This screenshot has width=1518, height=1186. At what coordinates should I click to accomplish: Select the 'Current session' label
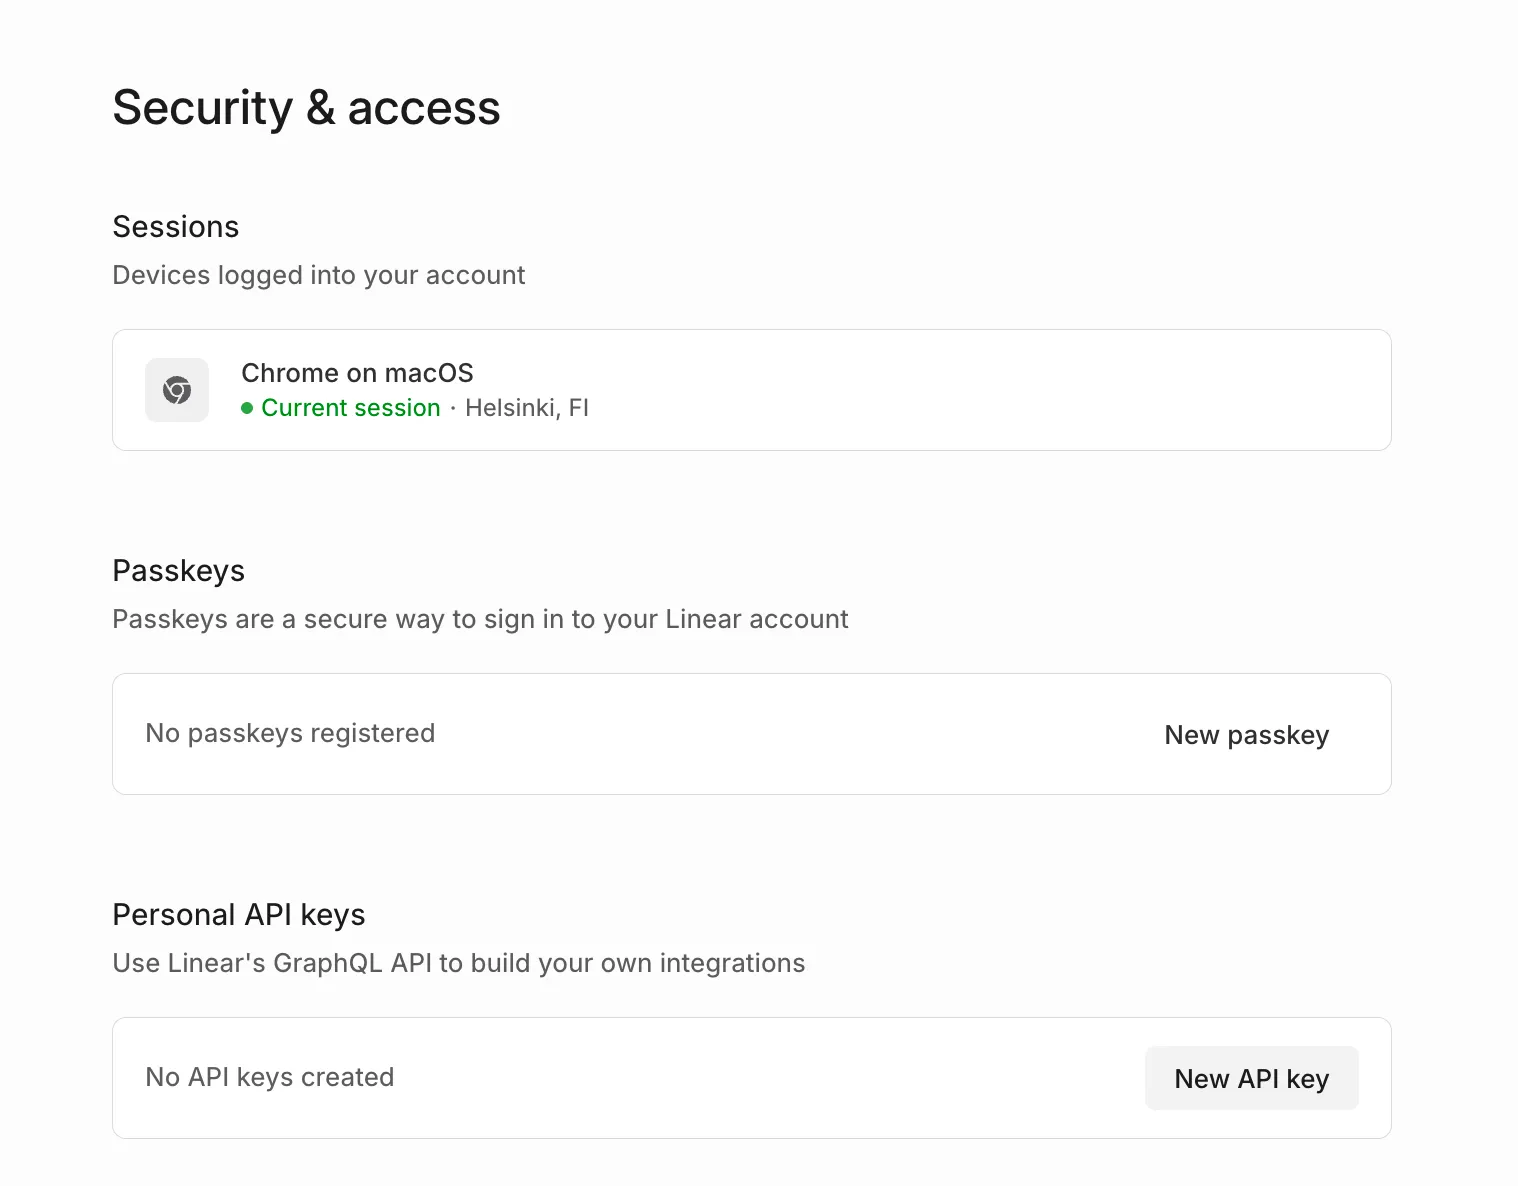[x=351, y=408]
